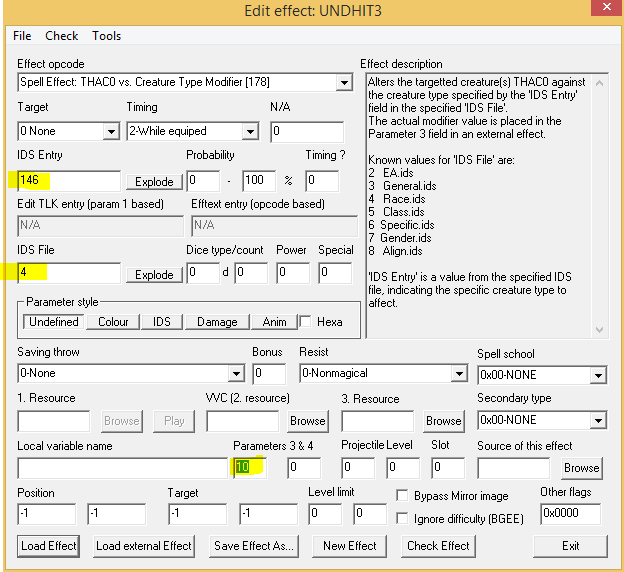Expand the Effect opcode dropdown

[x=344, y=83]
